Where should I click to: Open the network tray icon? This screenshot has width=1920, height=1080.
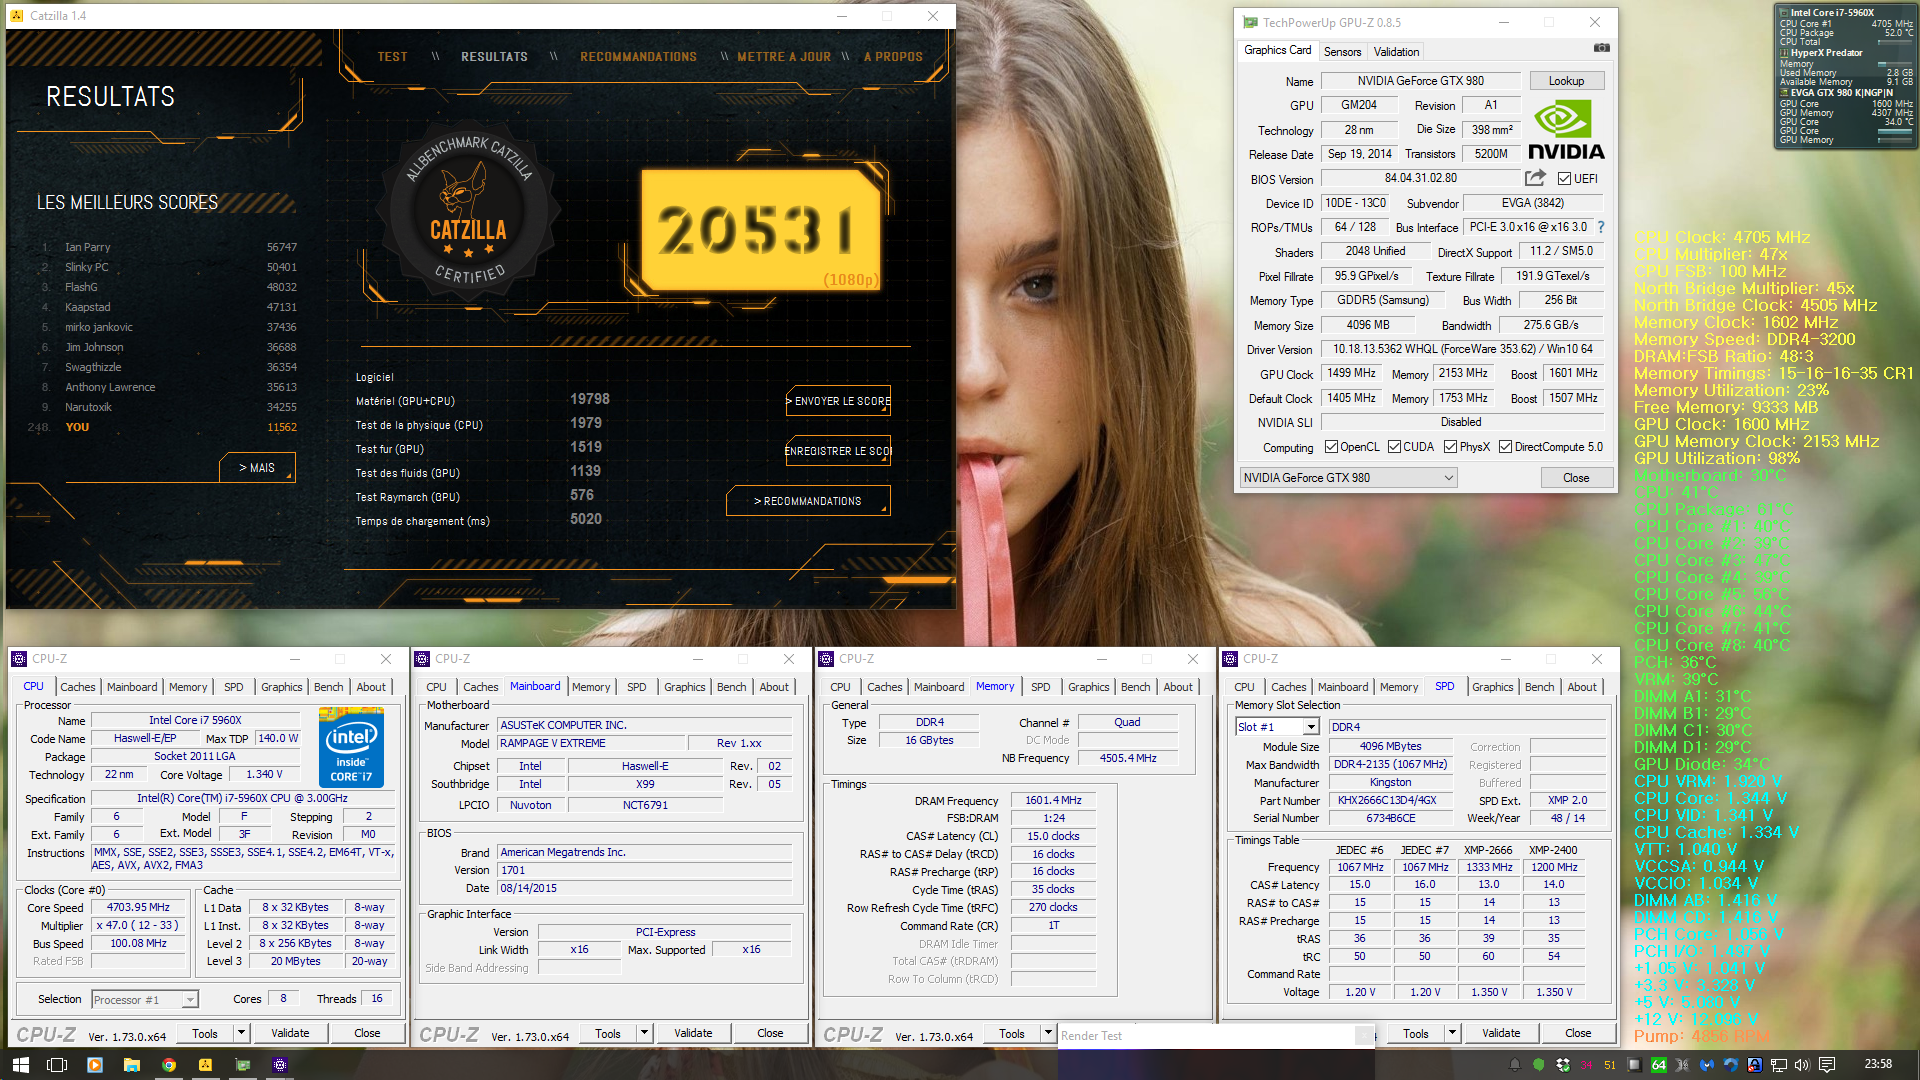tap(1779, 1065)
